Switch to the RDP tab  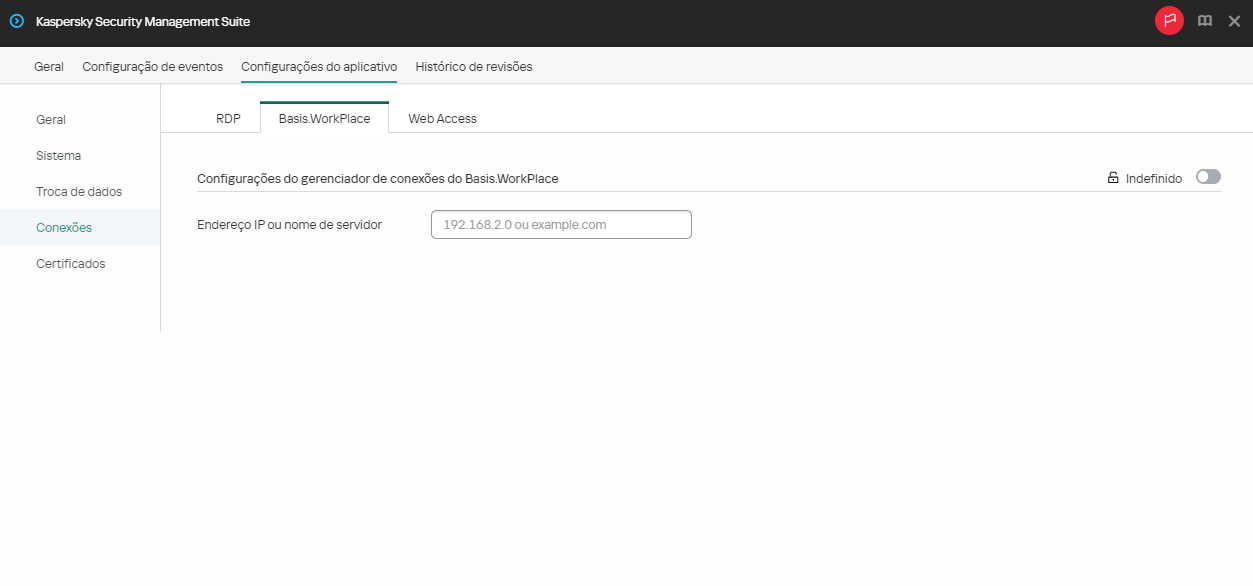(228, 118)
